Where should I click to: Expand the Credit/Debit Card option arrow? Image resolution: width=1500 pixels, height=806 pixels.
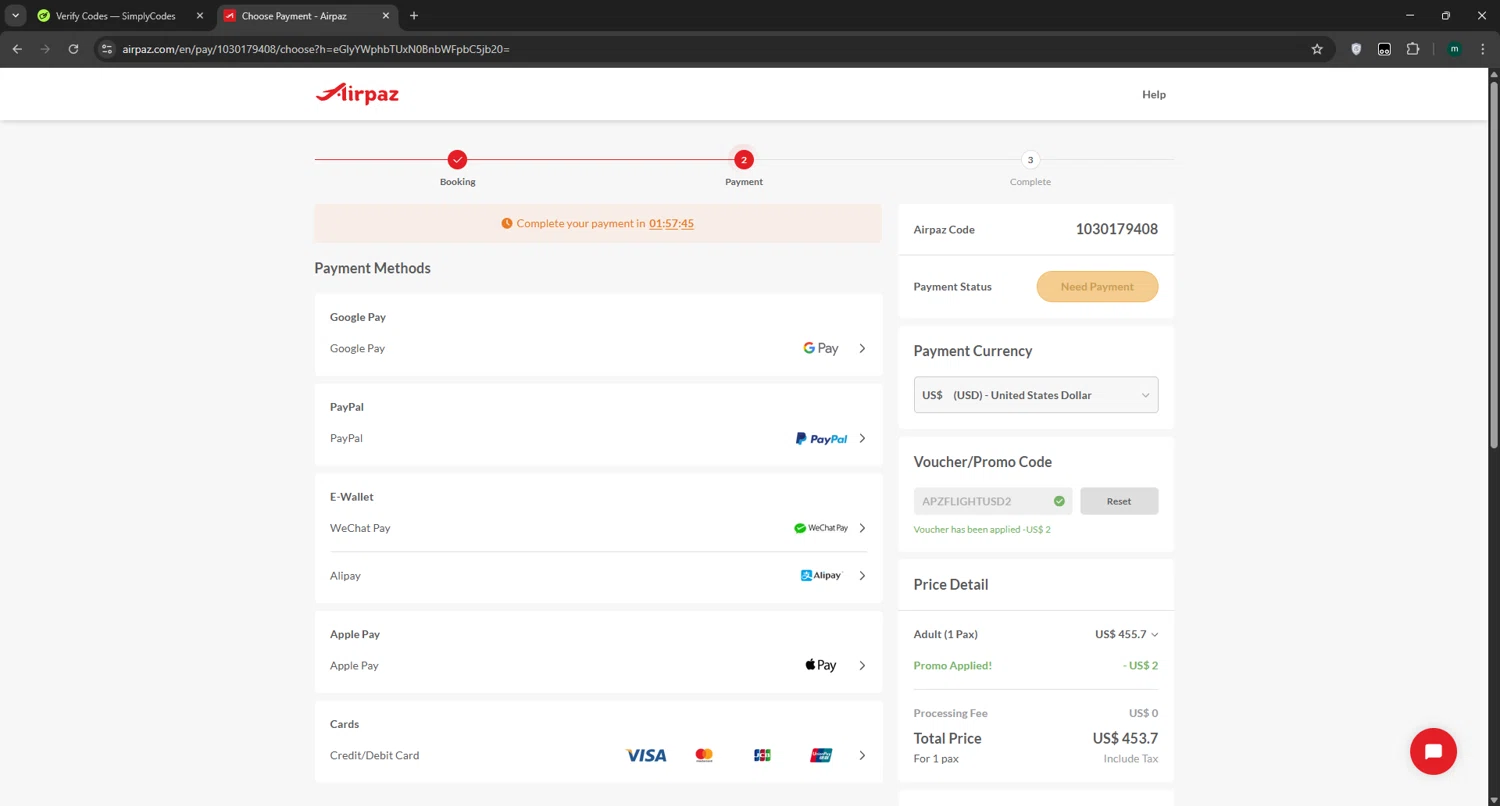[x=862, y=755]
